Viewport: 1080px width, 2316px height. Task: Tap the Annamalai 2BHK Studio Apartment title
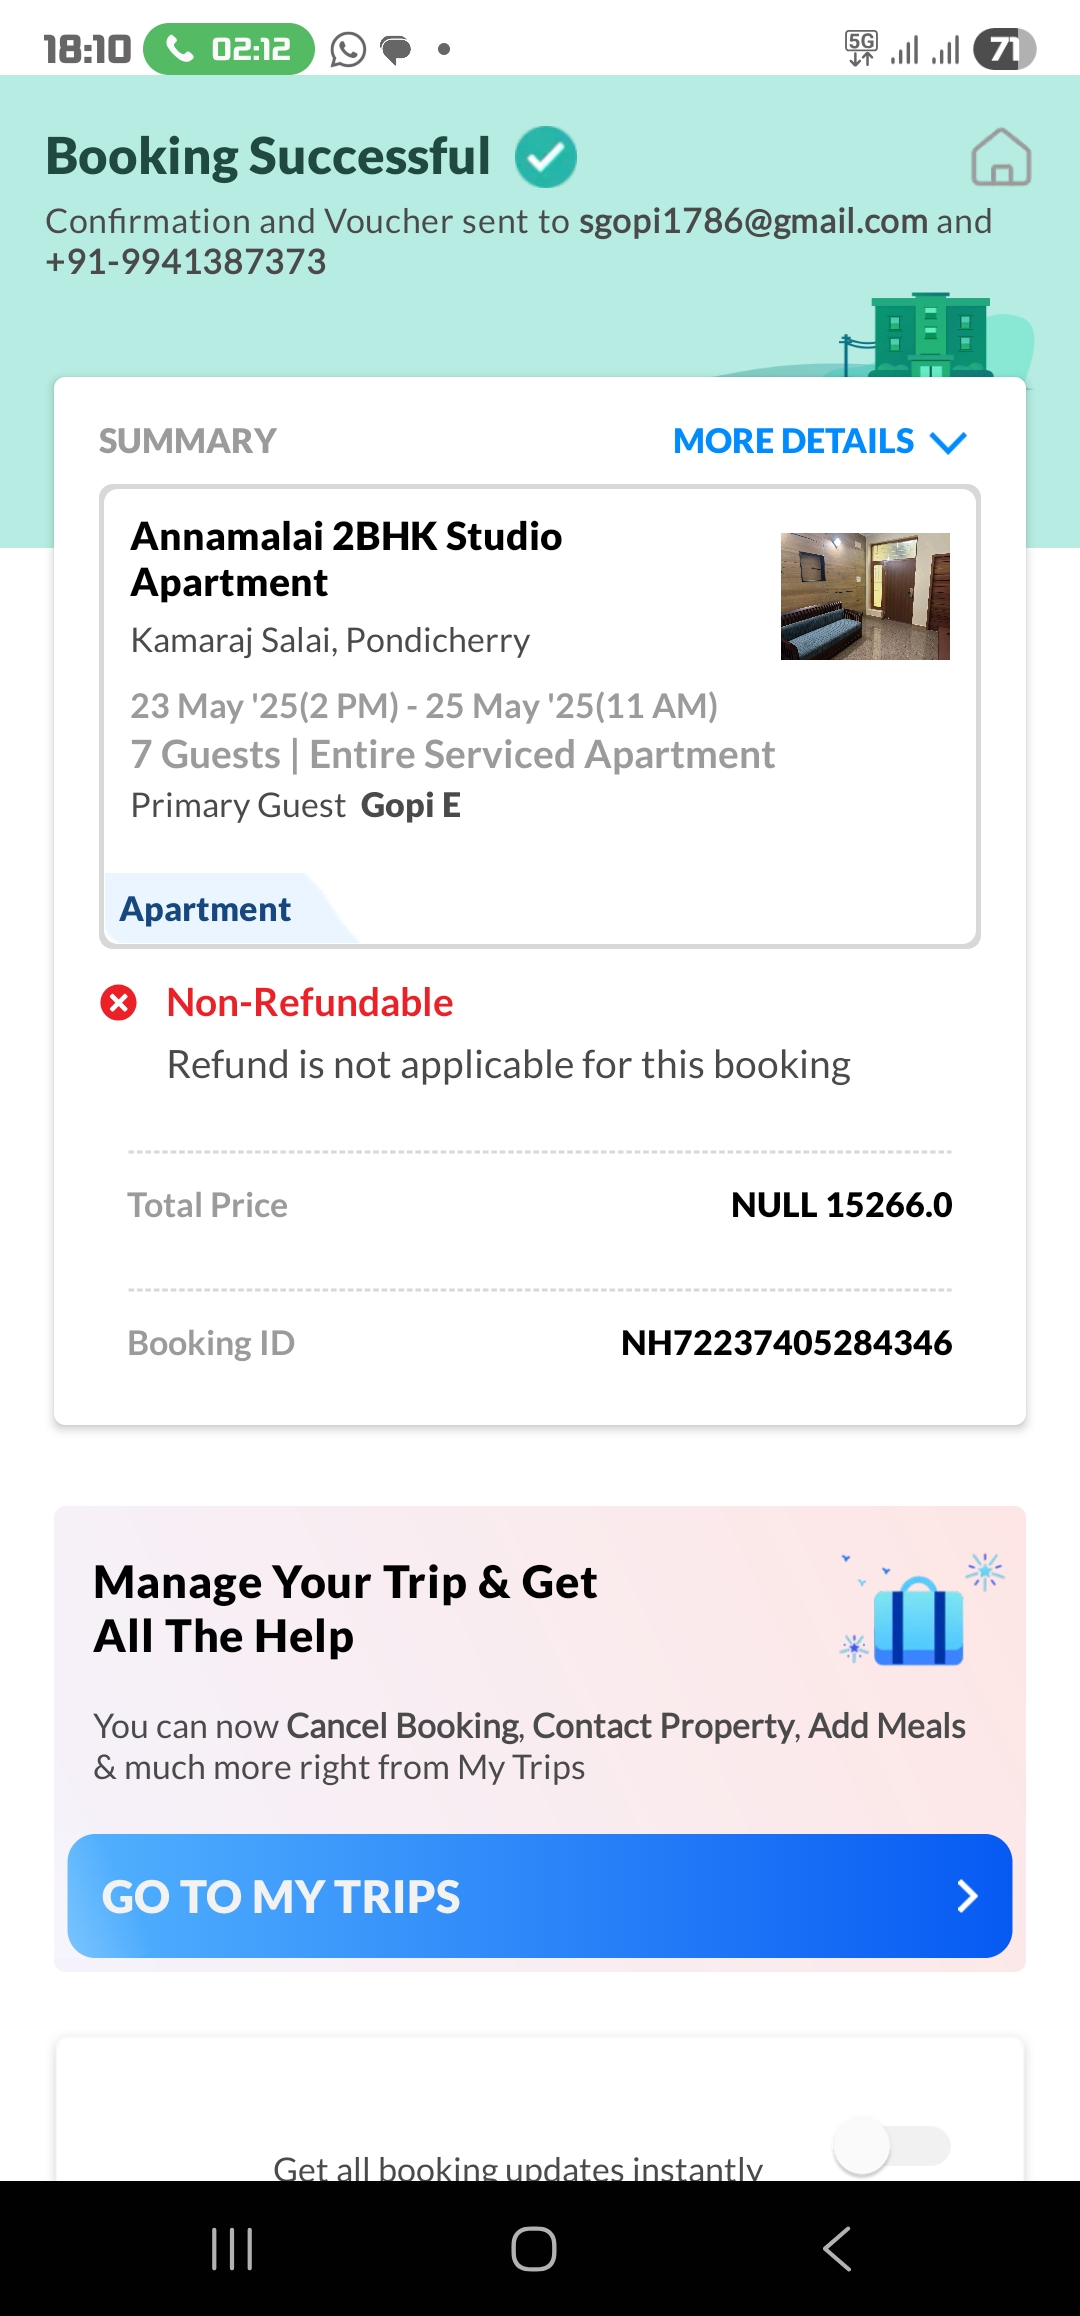(x=346, y=559)
